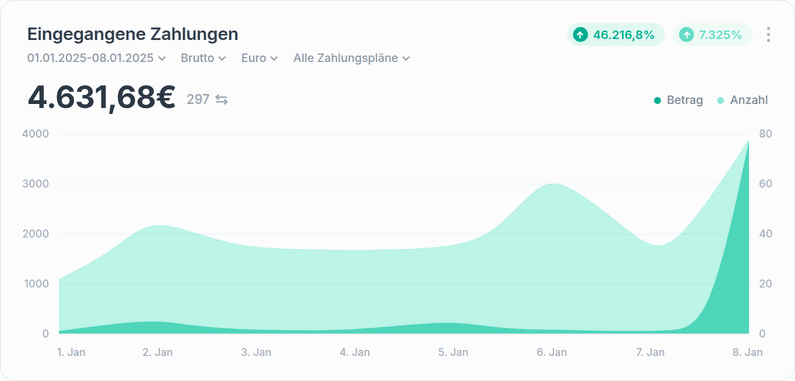The height and width of the screenshot is (381, 795).
Task: Click the Anzahl legend color dot
Action: (720, 100)
